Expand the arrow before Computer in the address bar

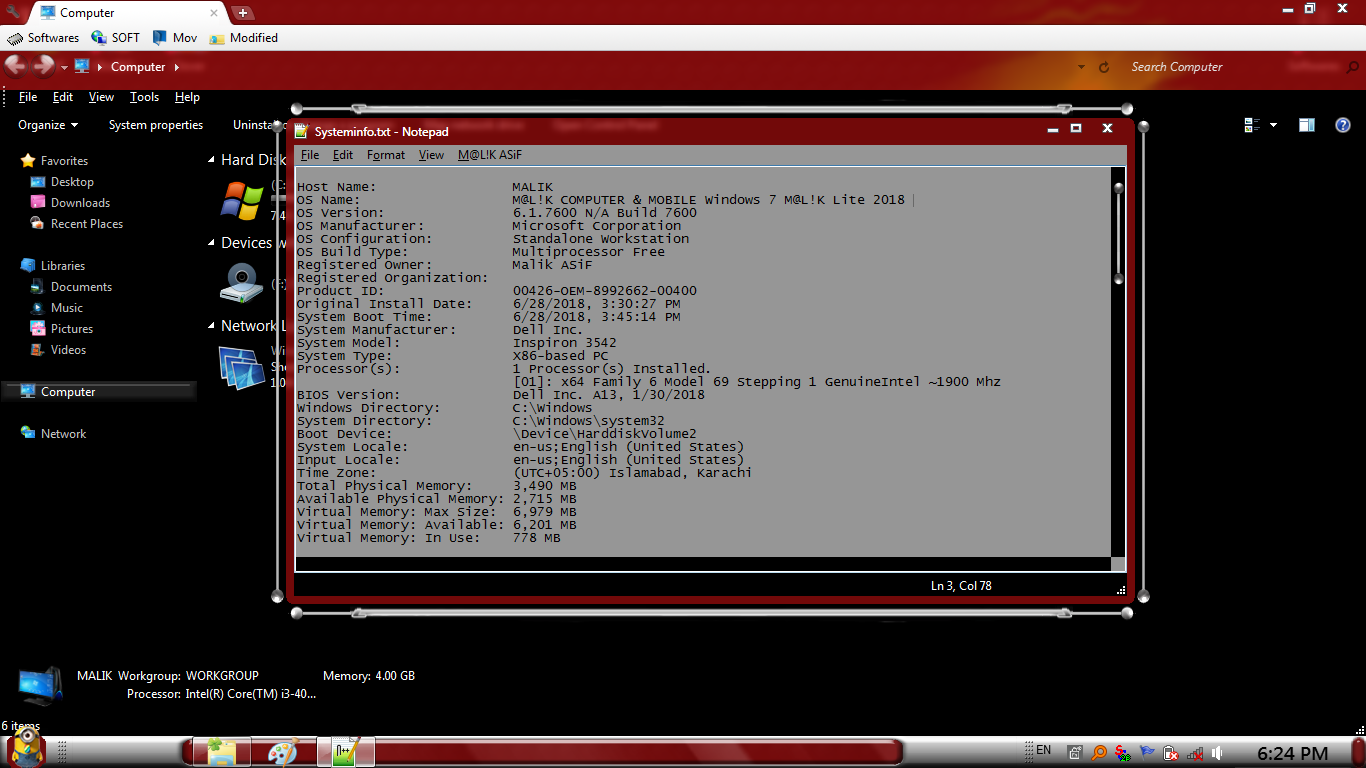pyautogui.click(x=100, y=67)
